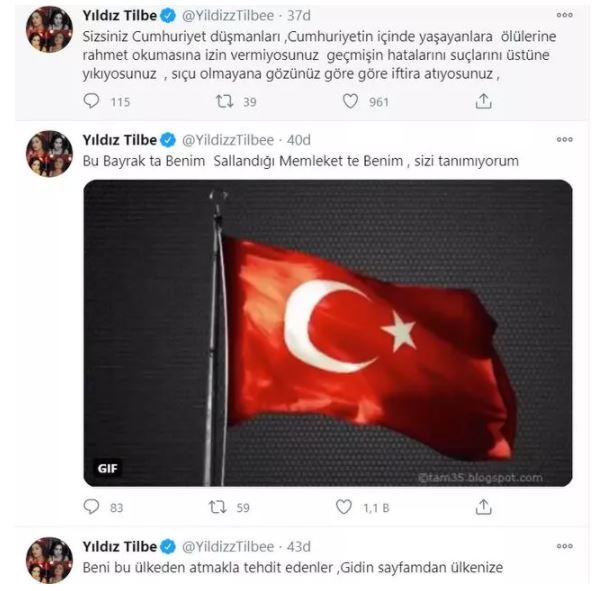Open Yıldız Tilbe name on the 40d tweet
Screen dimensions: 601x591
click(x=120, y=140)
